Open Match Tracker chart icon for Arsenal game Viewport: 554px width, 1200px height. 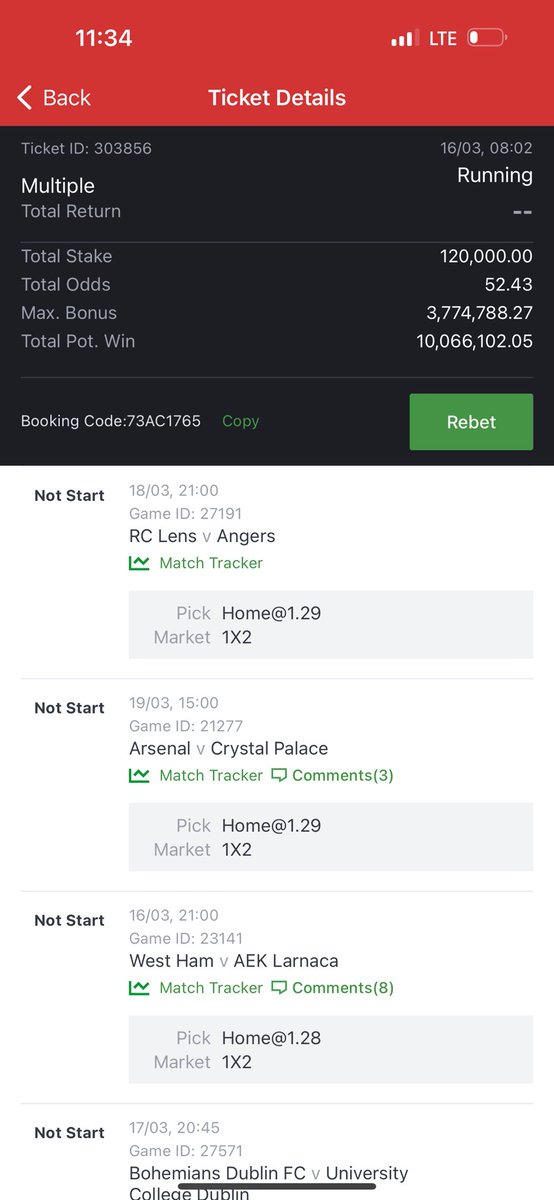(139, 775)
